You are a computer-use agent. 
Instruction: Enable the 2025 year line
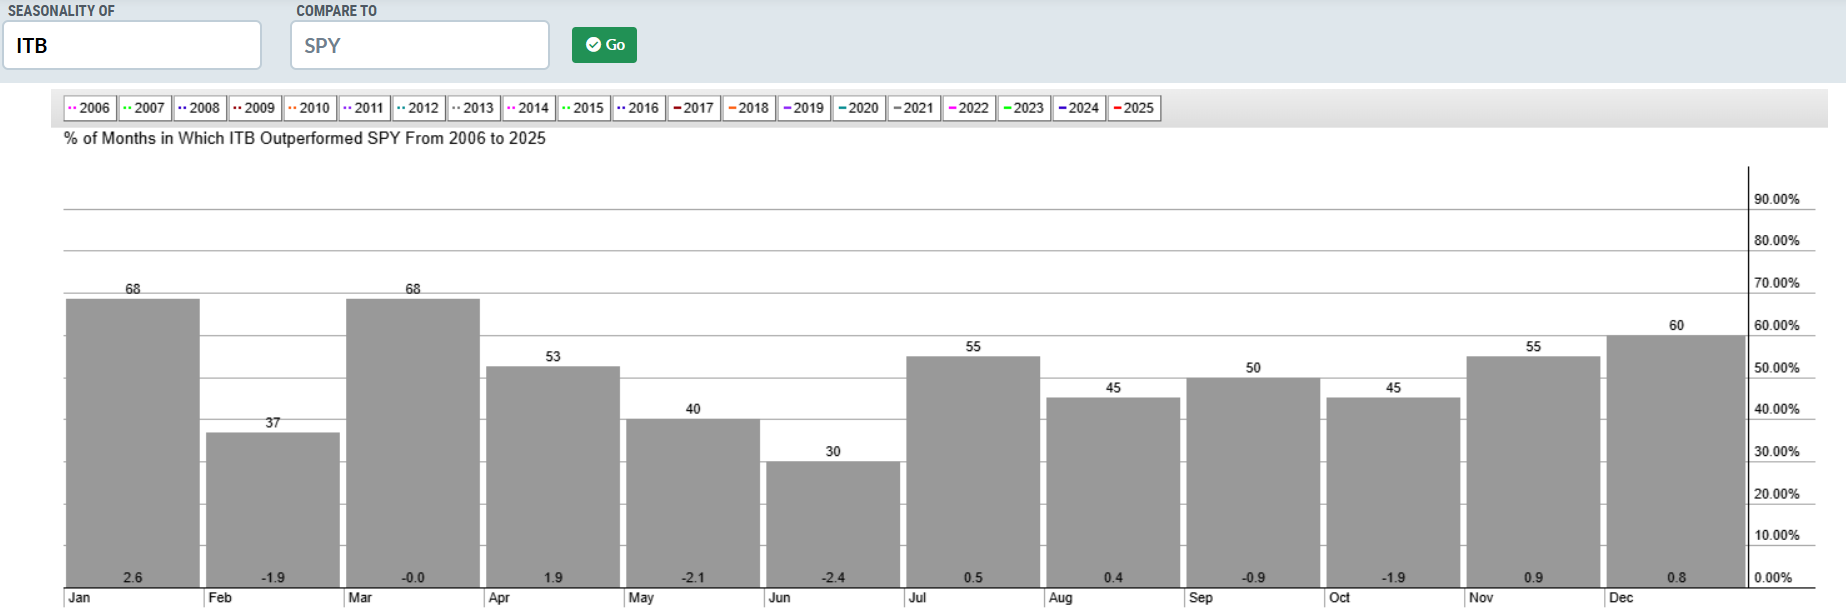(x=1133, y=108)
